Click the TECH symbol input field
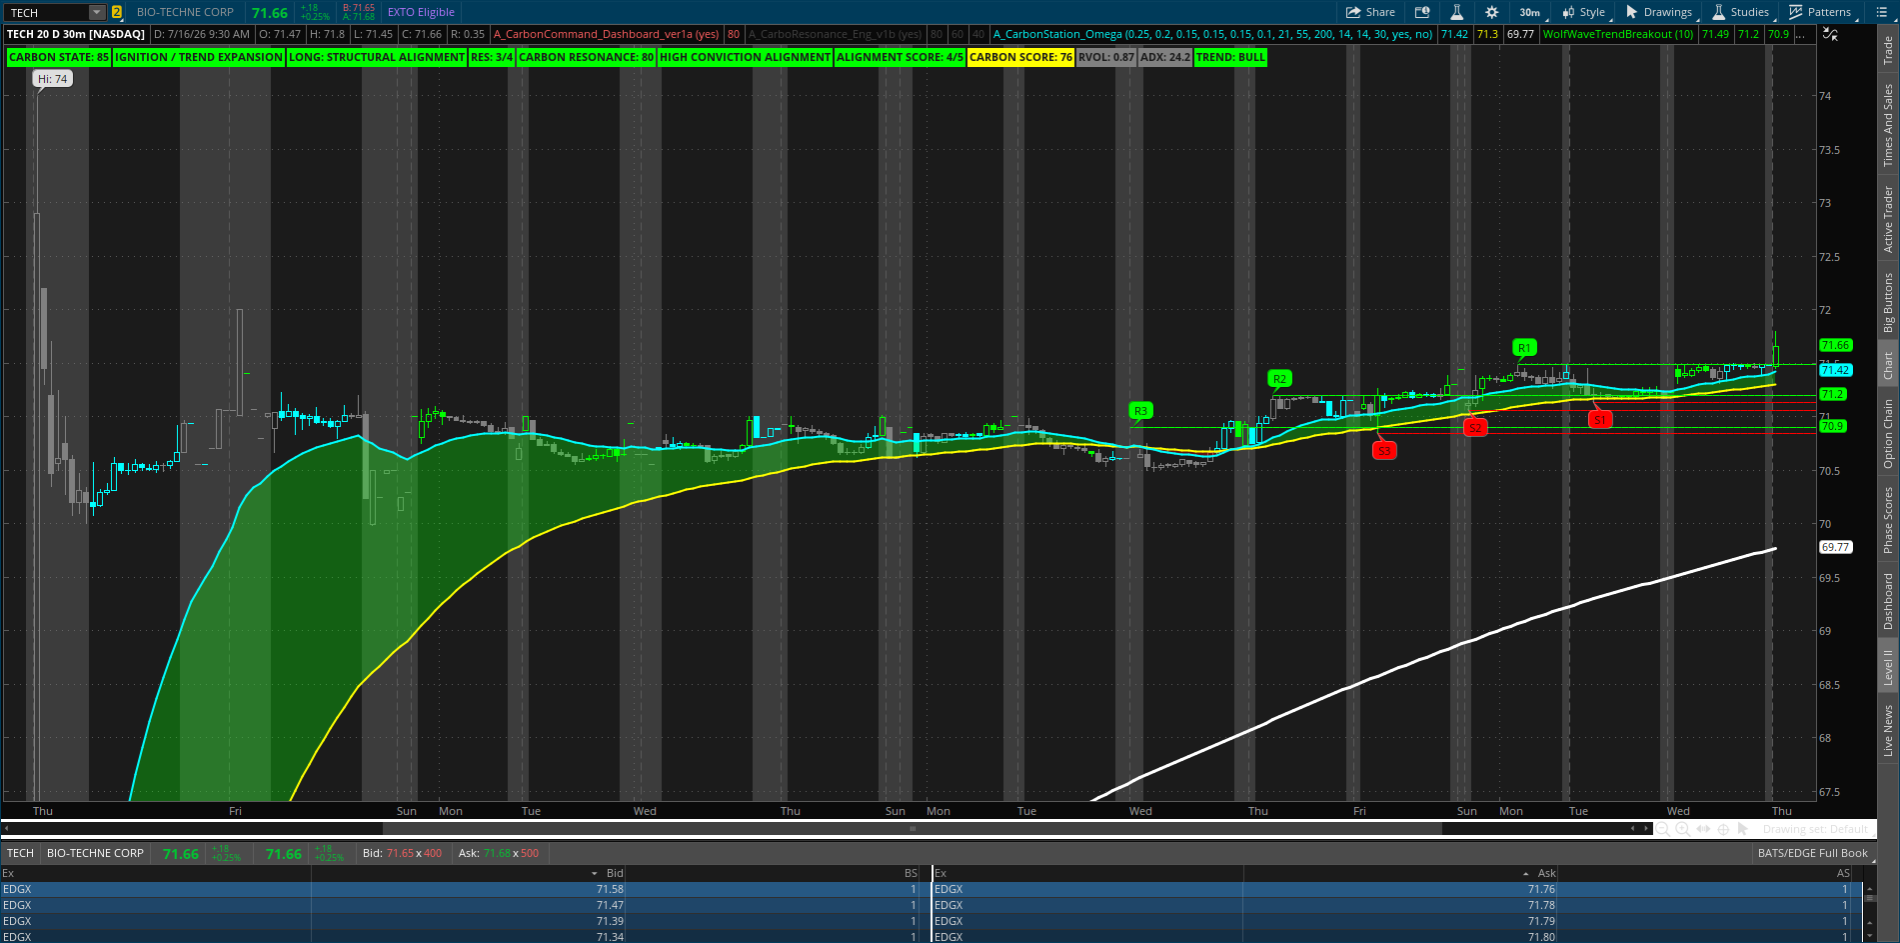Image resolution: width=1900 pixels, height=943 pixels. (46, 12)
